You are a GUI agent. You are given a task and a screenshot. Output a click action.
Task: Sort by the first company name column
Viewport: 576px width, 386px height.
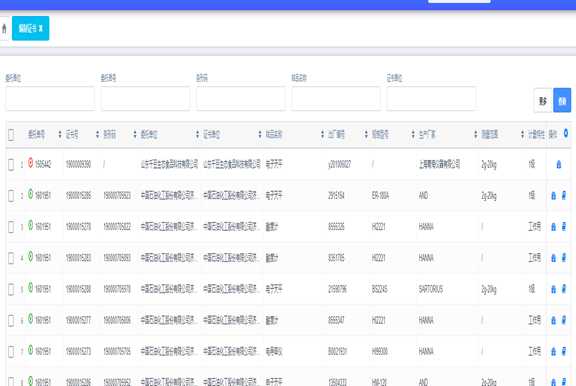tap(197, 134)
